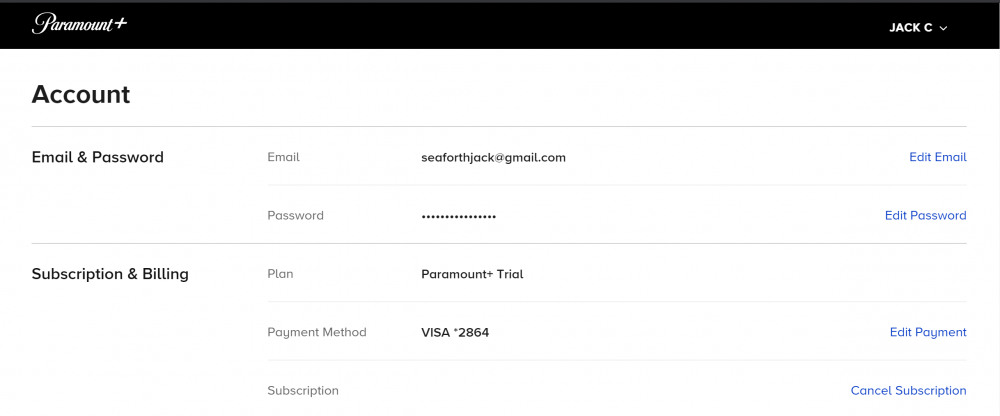Screen dimensions: 1000x416
Task: Click the Email field label
Action: tap(283, 157)
